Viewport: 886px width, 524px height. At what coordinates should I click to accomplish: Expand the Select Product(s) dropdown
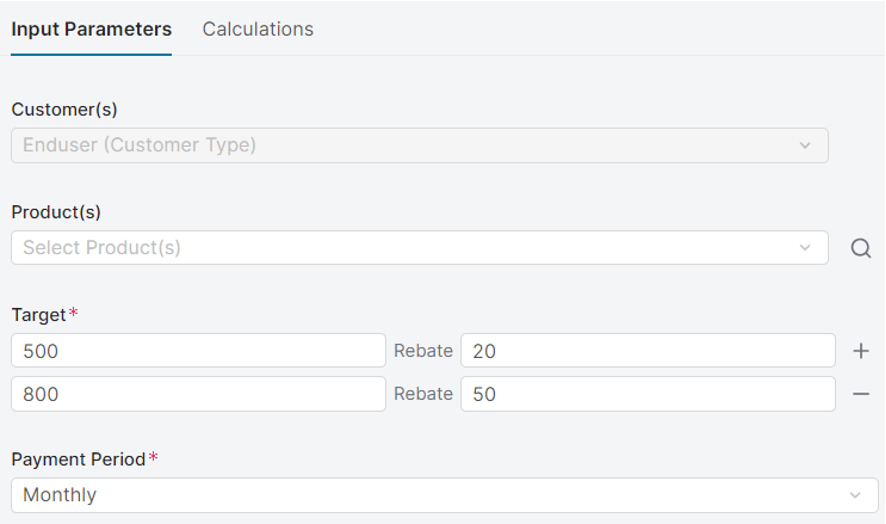click(x=419, y=248)
